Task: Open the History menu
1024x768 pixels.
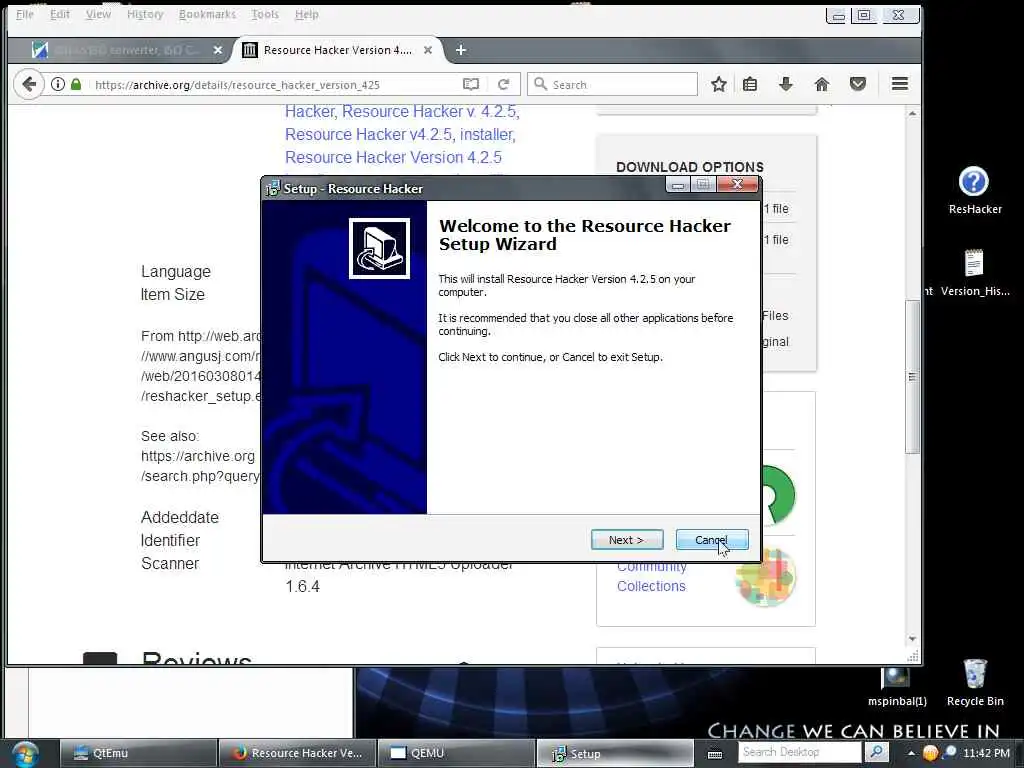Action: tap(145, 14)
